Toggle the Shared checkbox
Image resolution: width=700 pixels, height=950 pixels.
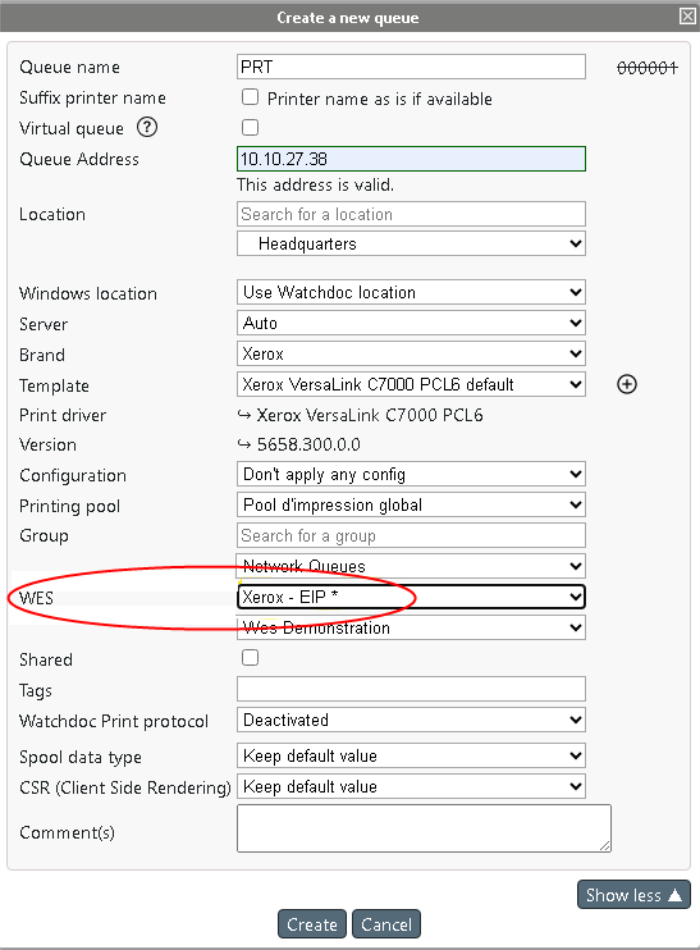250,657
